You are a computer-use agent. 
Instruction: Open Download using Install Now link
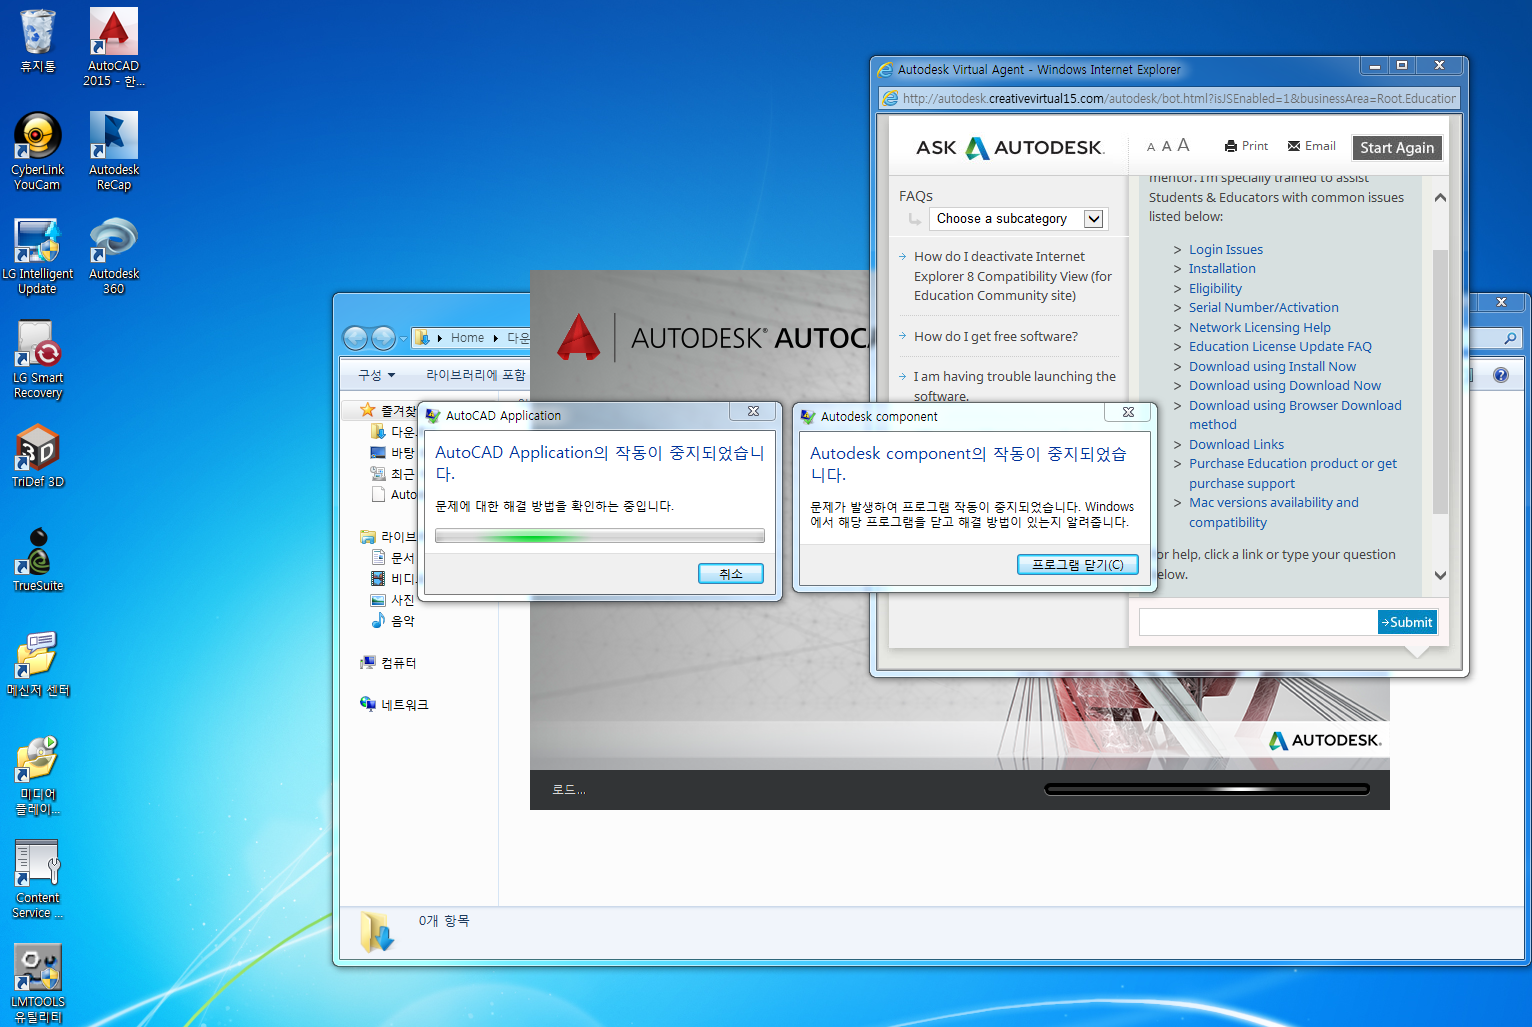click(1272, 367)
